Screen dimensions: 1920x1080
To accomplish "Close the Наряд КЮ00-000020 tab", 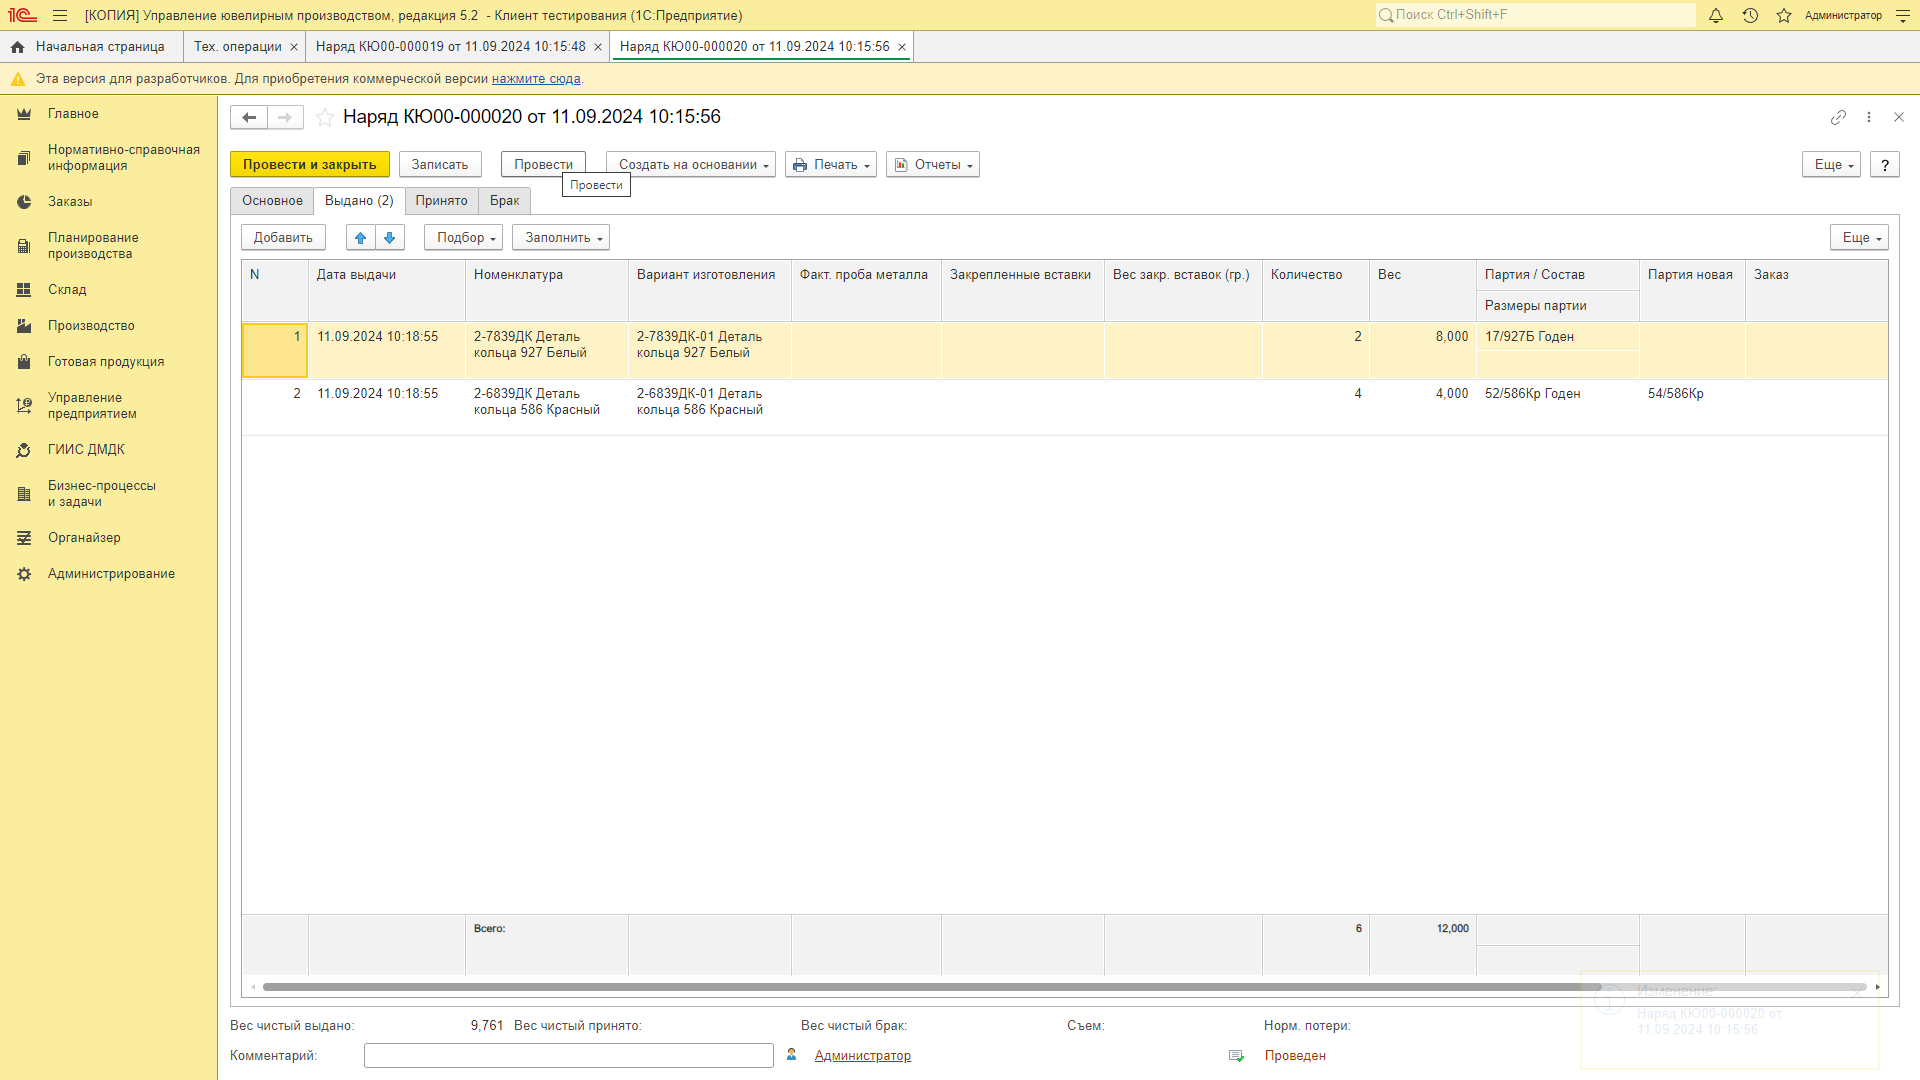I will pos(902,47).
